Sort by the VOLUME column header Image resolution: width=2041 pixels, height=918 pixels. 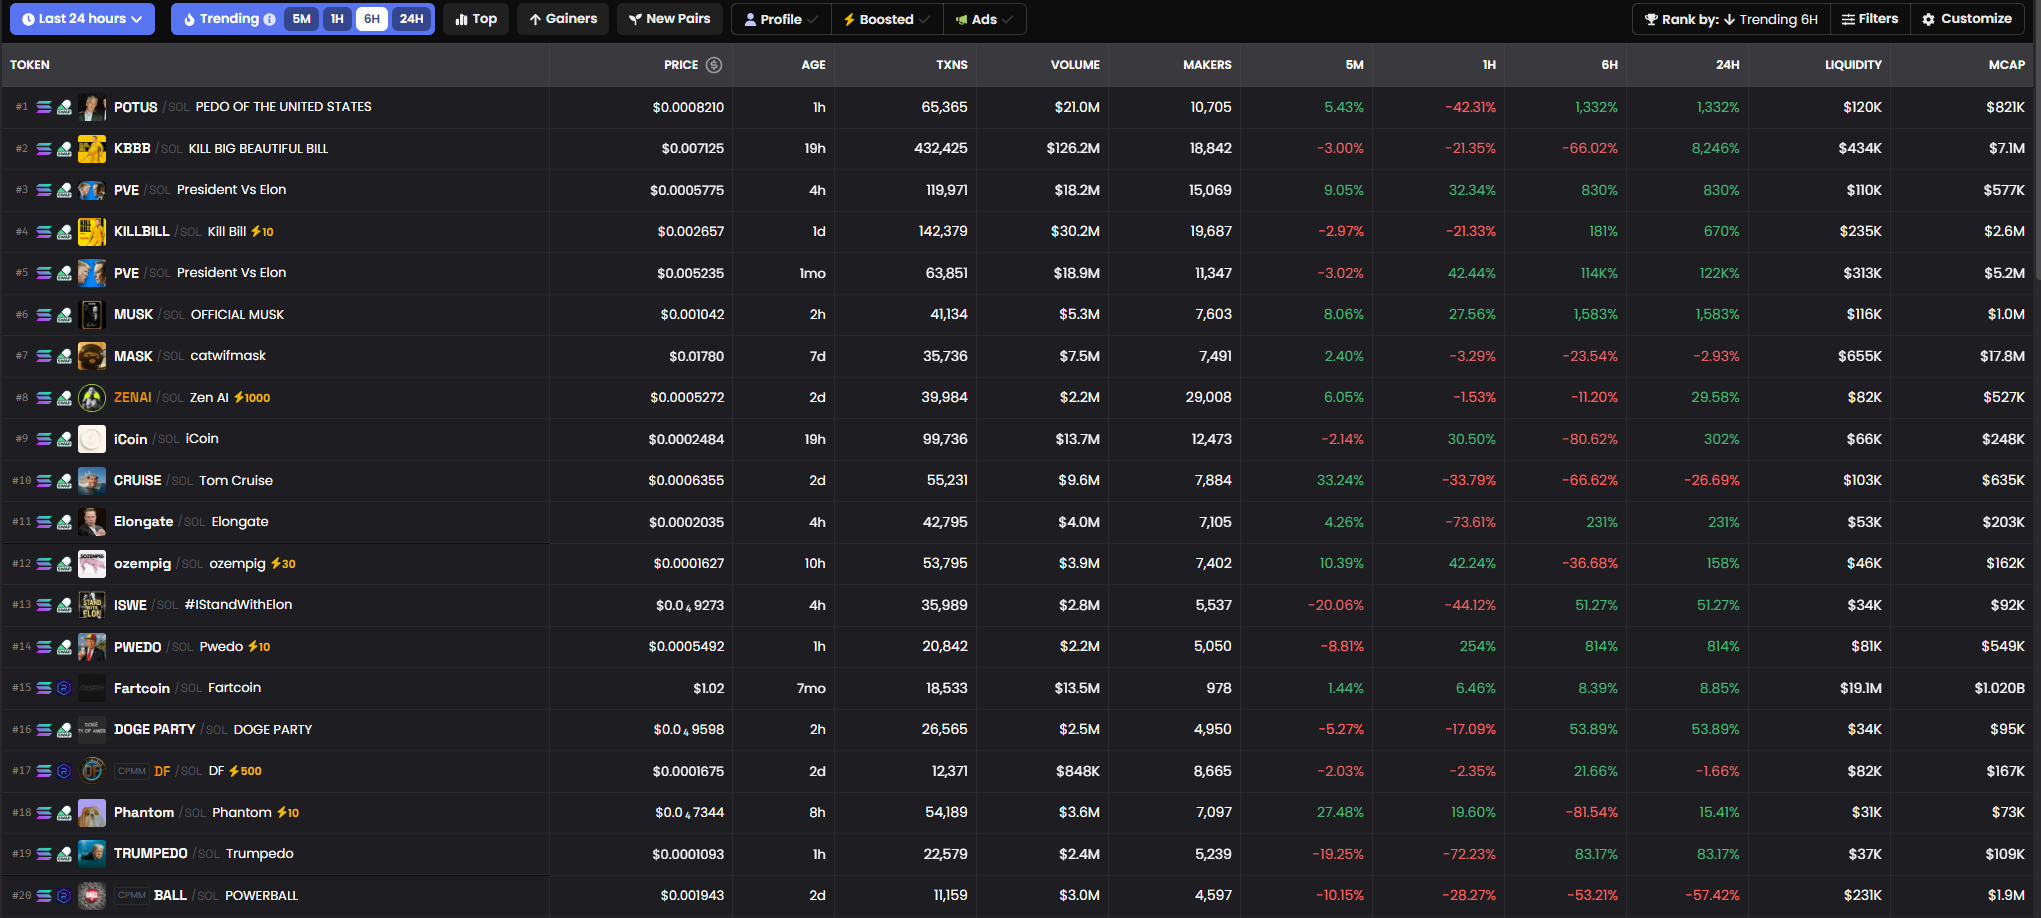tap(1075, 65)
